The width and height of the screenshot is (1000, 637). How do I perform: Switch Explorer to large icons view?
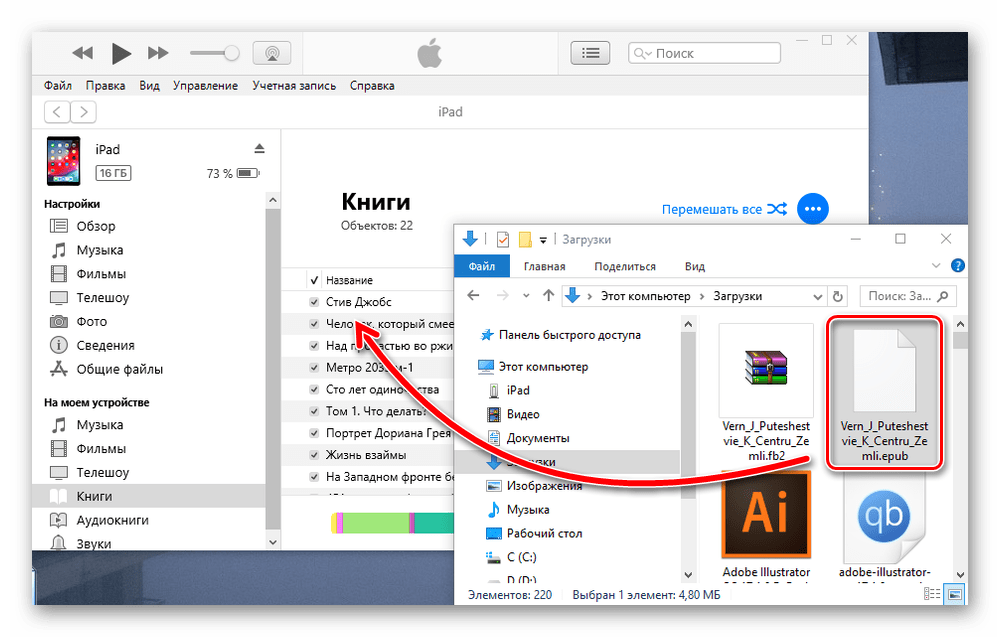pyautogui.click(x=954, y=594)
